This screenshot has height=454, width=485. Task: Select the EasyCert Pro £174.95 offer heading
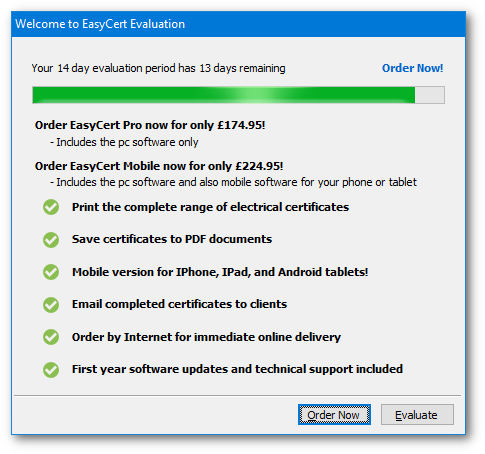150,125
